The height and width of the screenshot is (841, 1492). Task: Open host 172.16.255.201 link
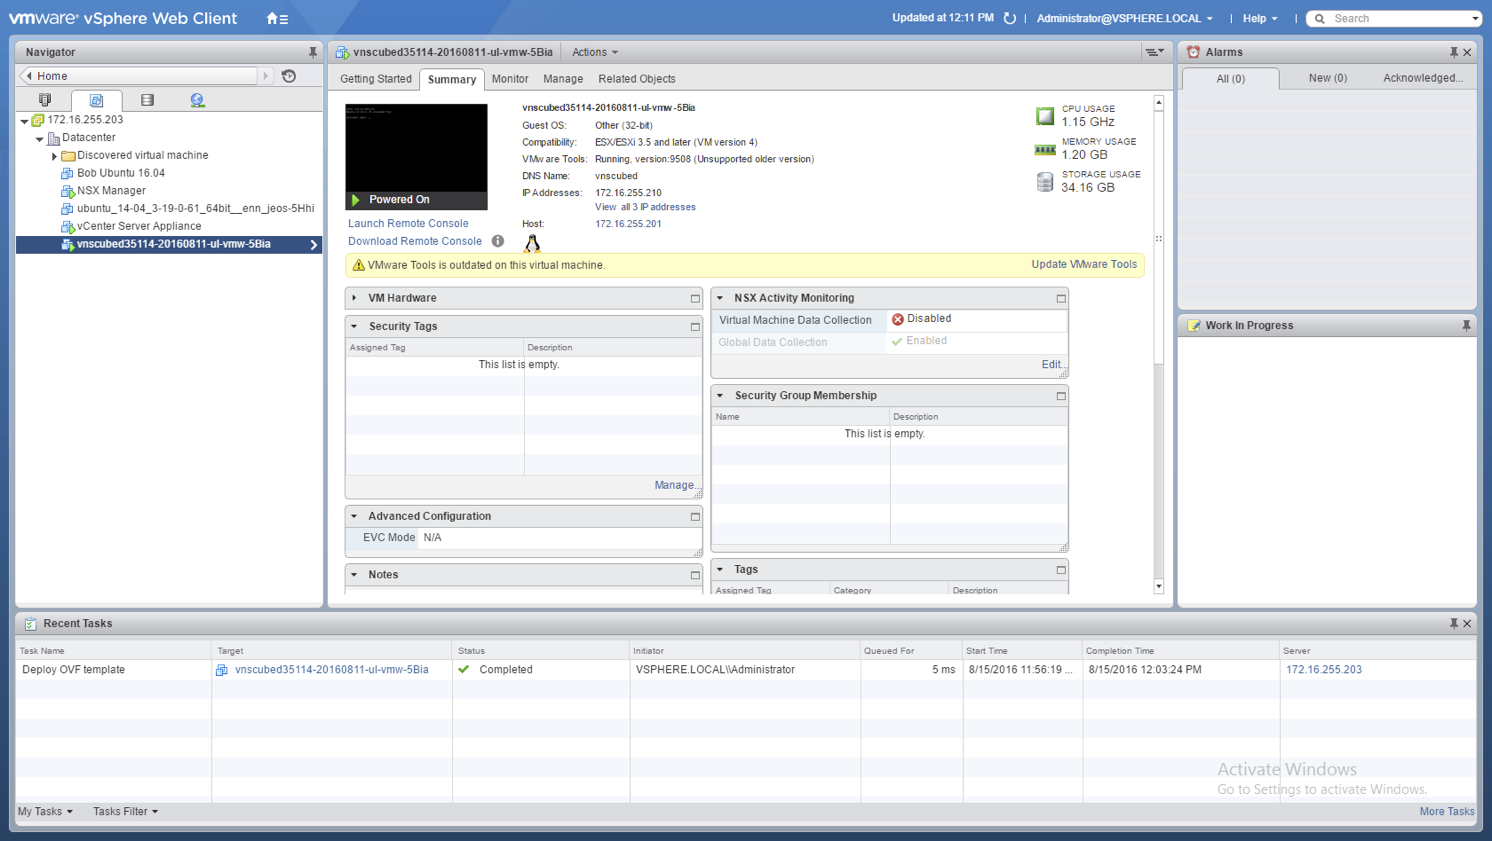[x=628, y=224]
